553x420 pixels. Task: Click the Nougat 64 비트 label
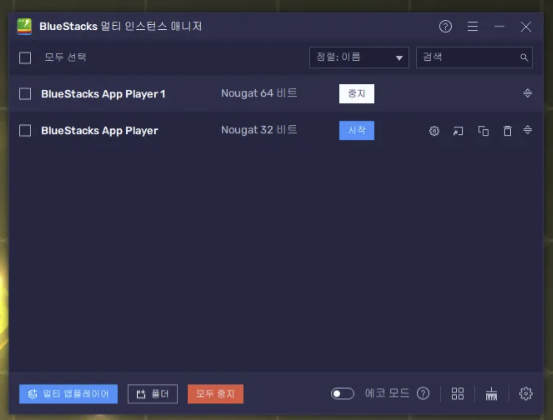[x=259, y=93]
